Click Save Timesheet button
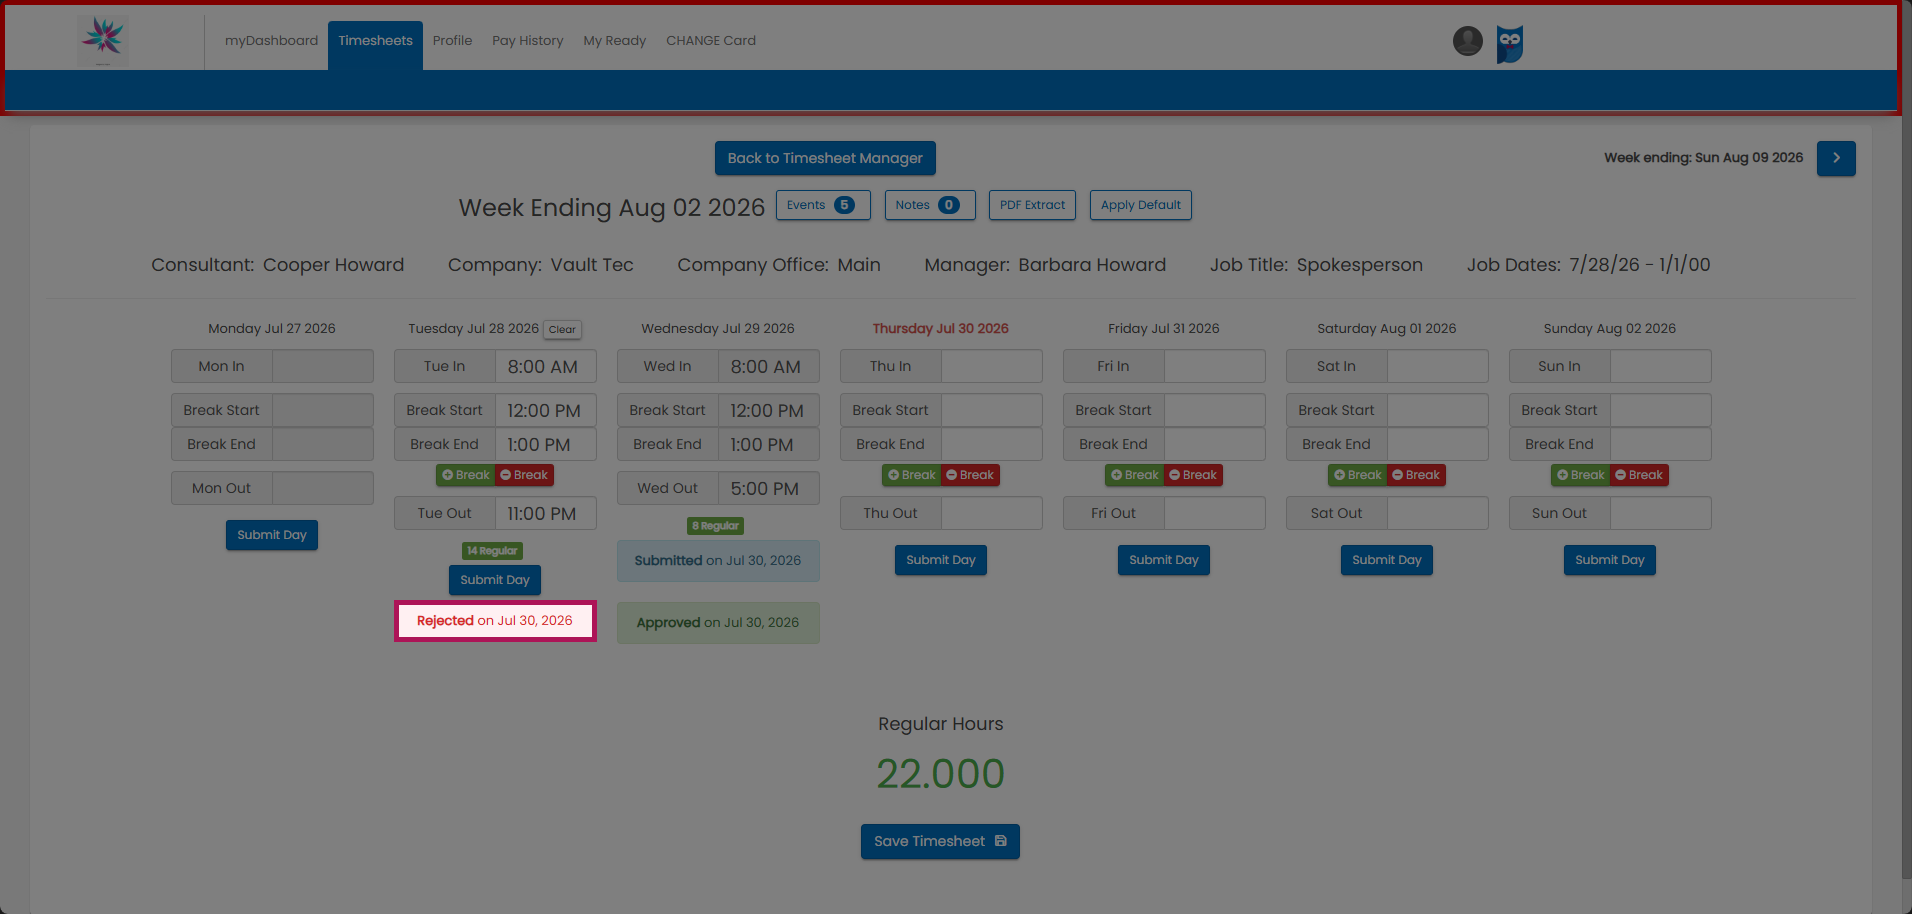1912x914 pixels. [x=940, y=841]
